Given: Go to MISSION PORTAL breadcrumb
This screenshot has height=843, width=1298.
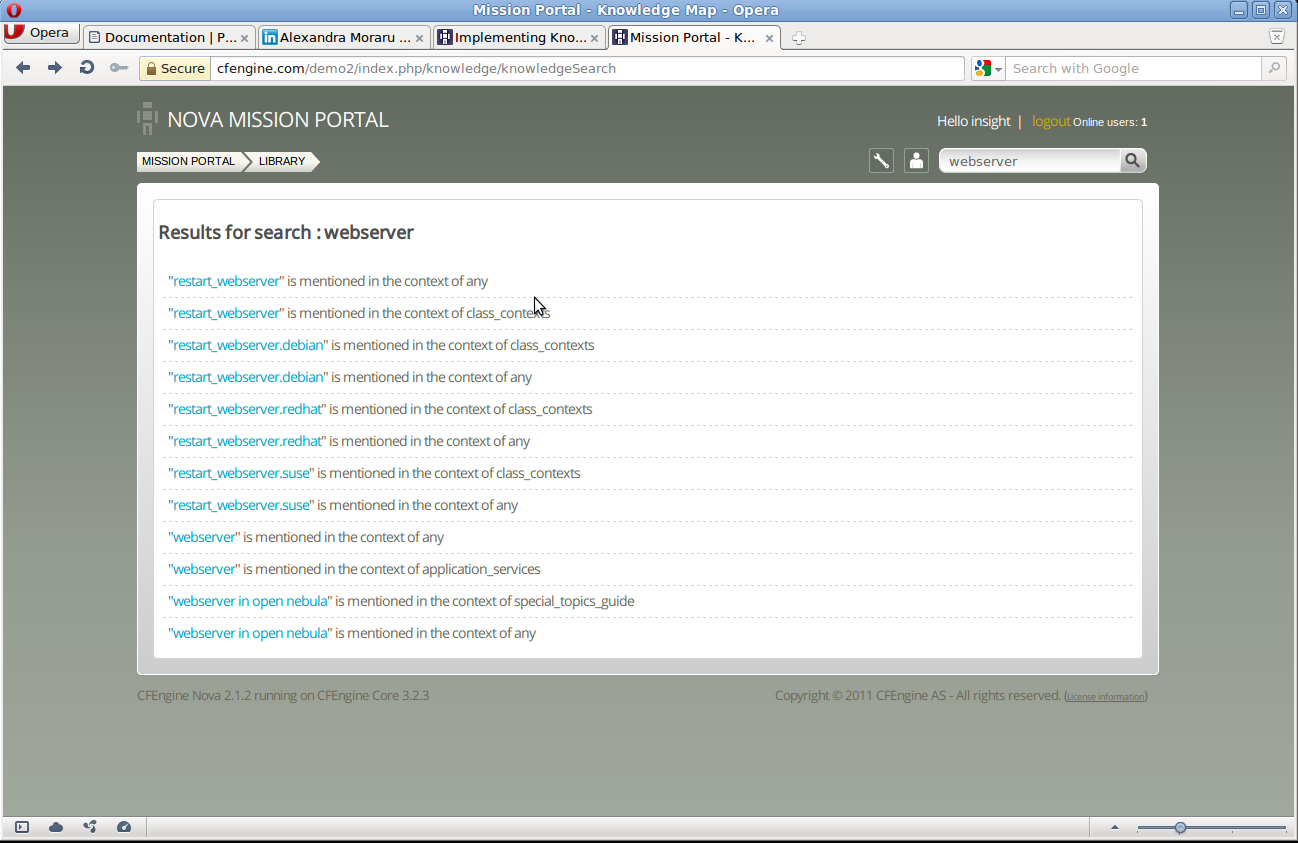Looking at the screenshot, I should point(188,161).
